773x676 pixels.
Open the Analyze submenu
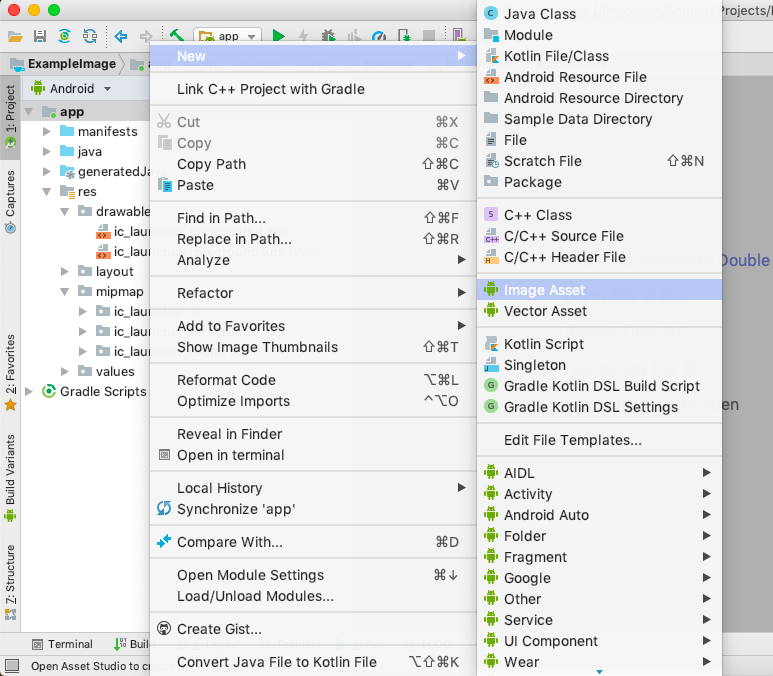pos(313,260)
